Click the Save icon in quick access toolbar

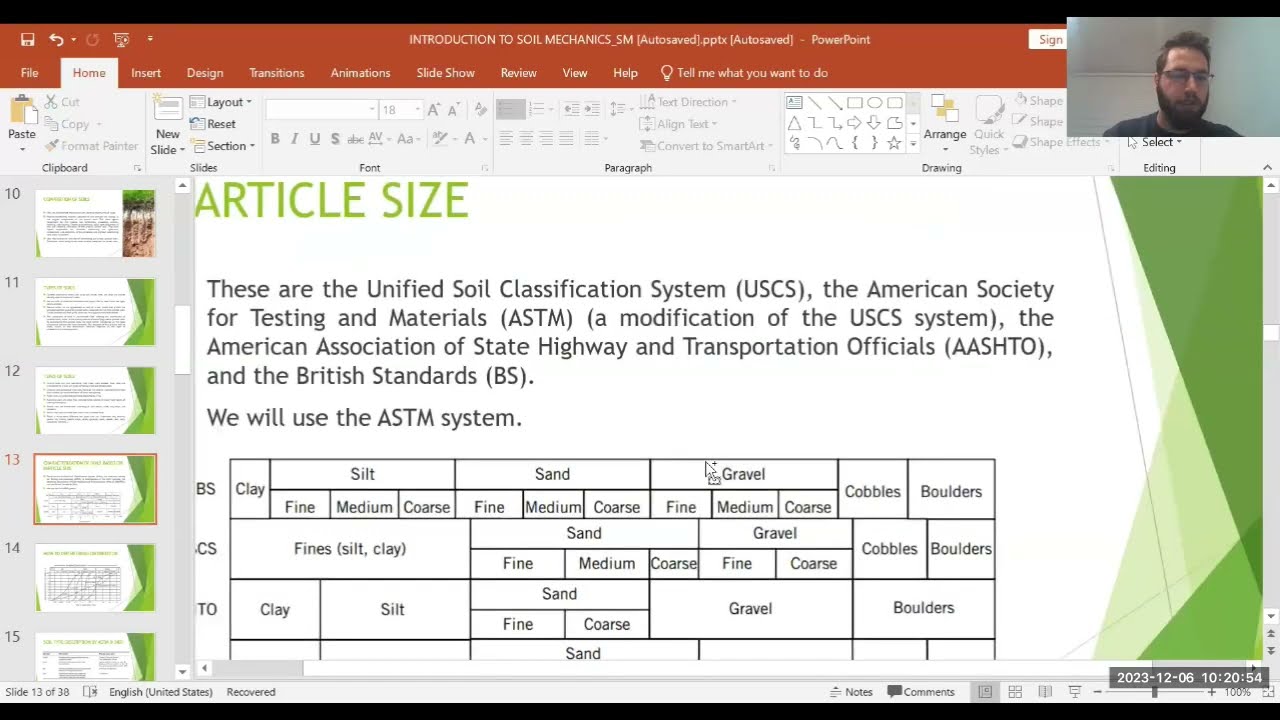point(28,40)
